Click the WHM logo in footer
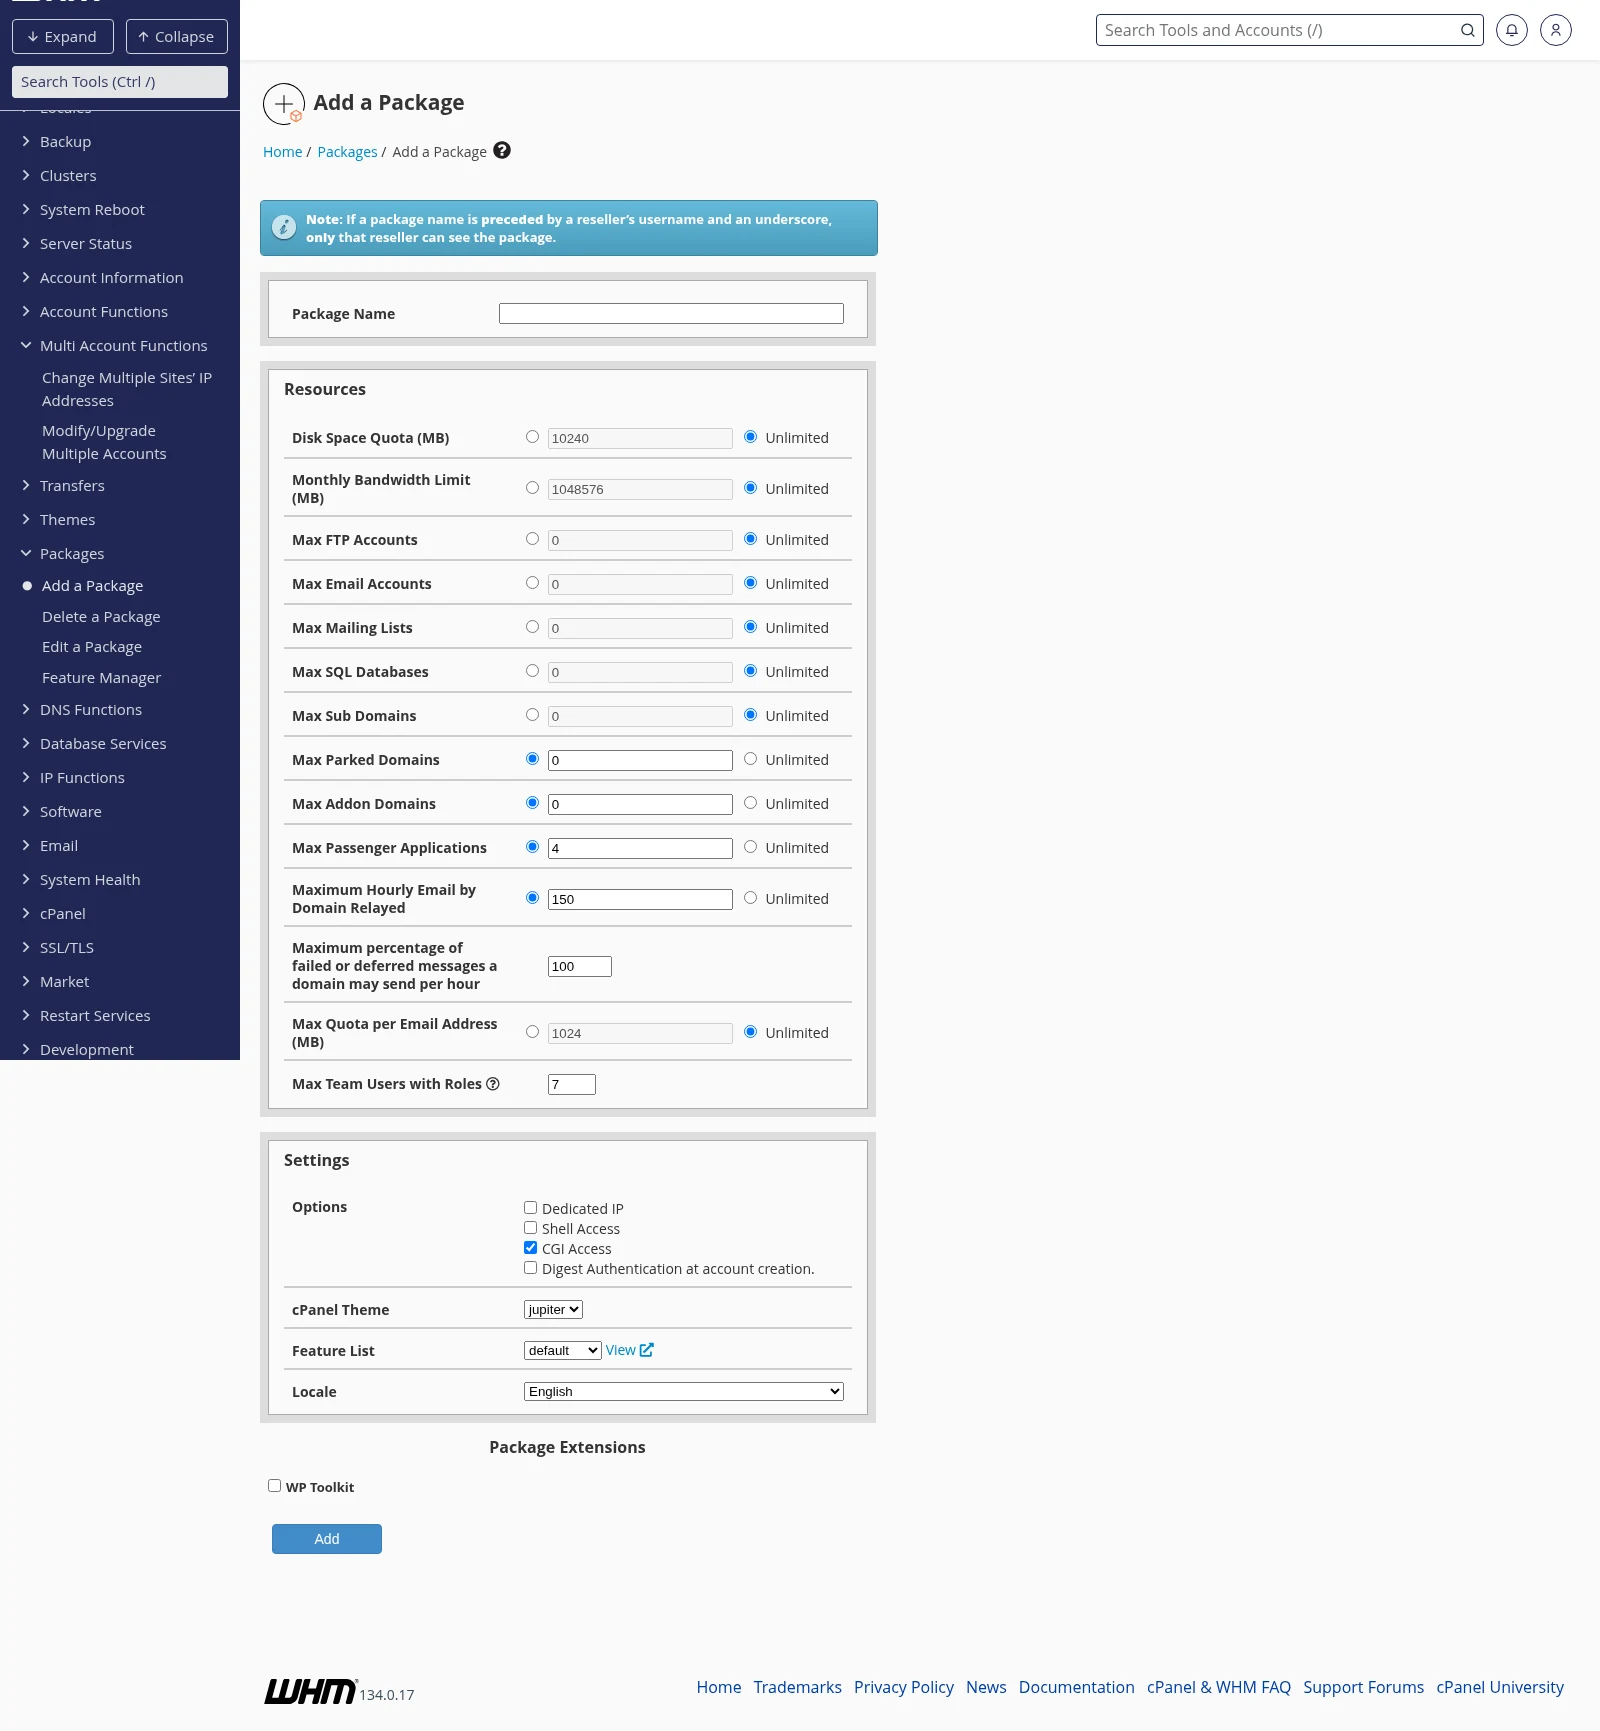The height and width of the screenshot is (1731, 1600). [x=310, y=1691]
